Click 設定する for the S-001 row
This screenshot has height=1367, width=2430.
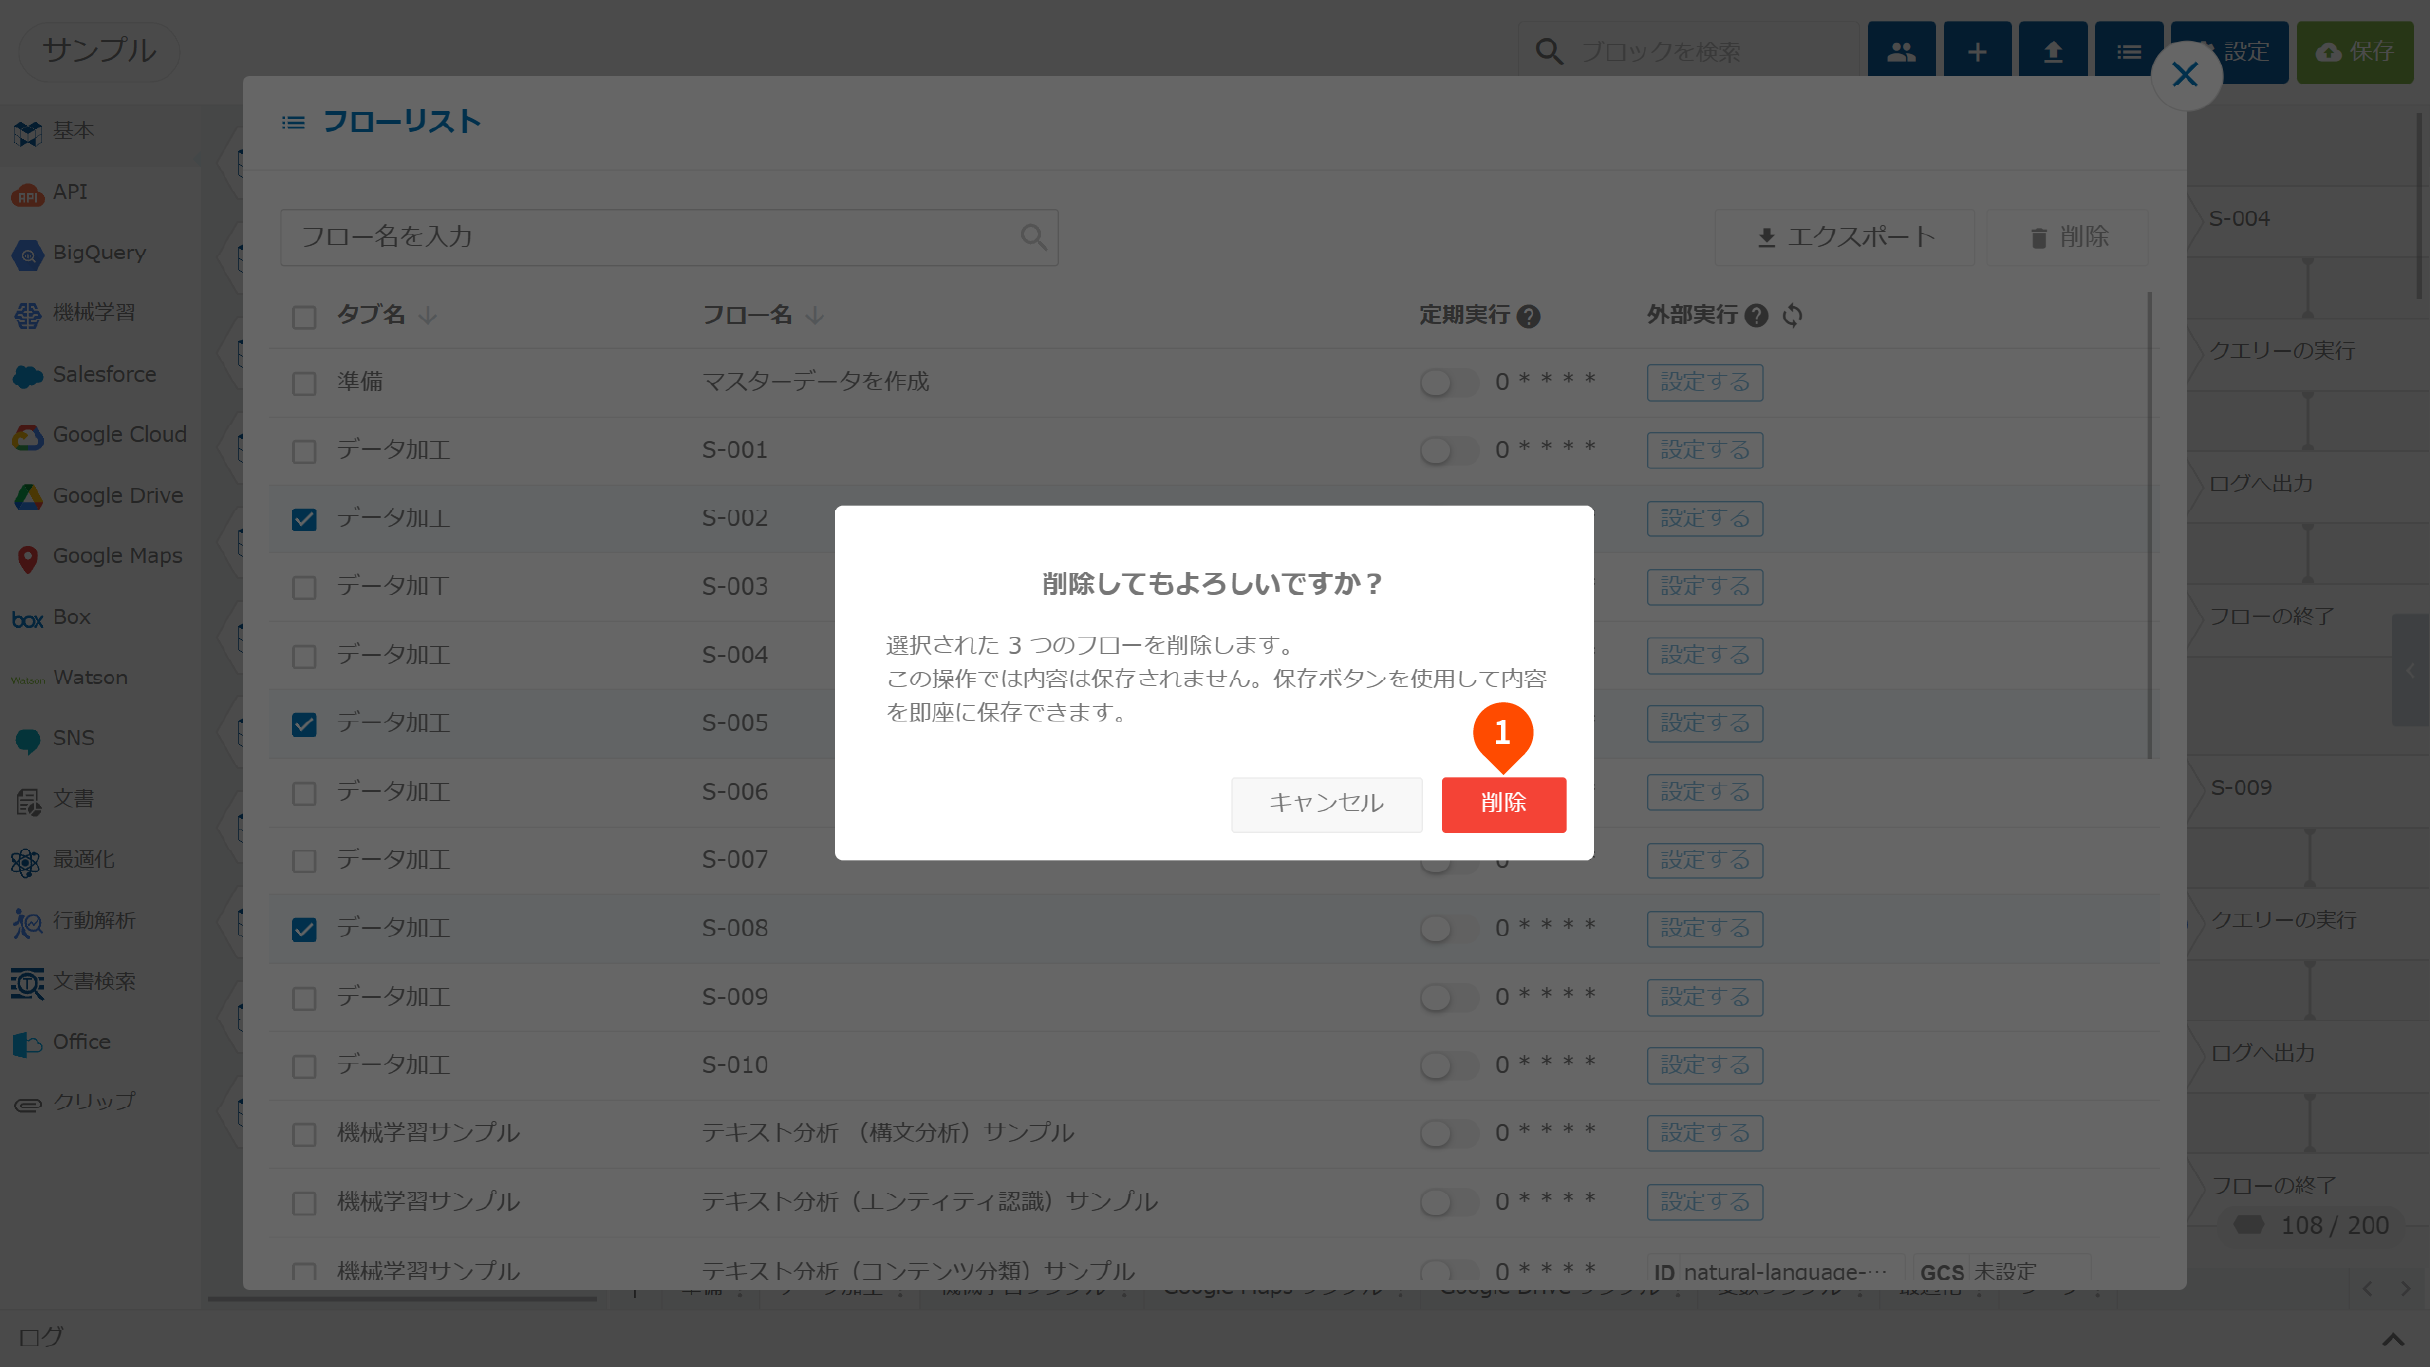pyautogui.click(x=1705, y=450)
